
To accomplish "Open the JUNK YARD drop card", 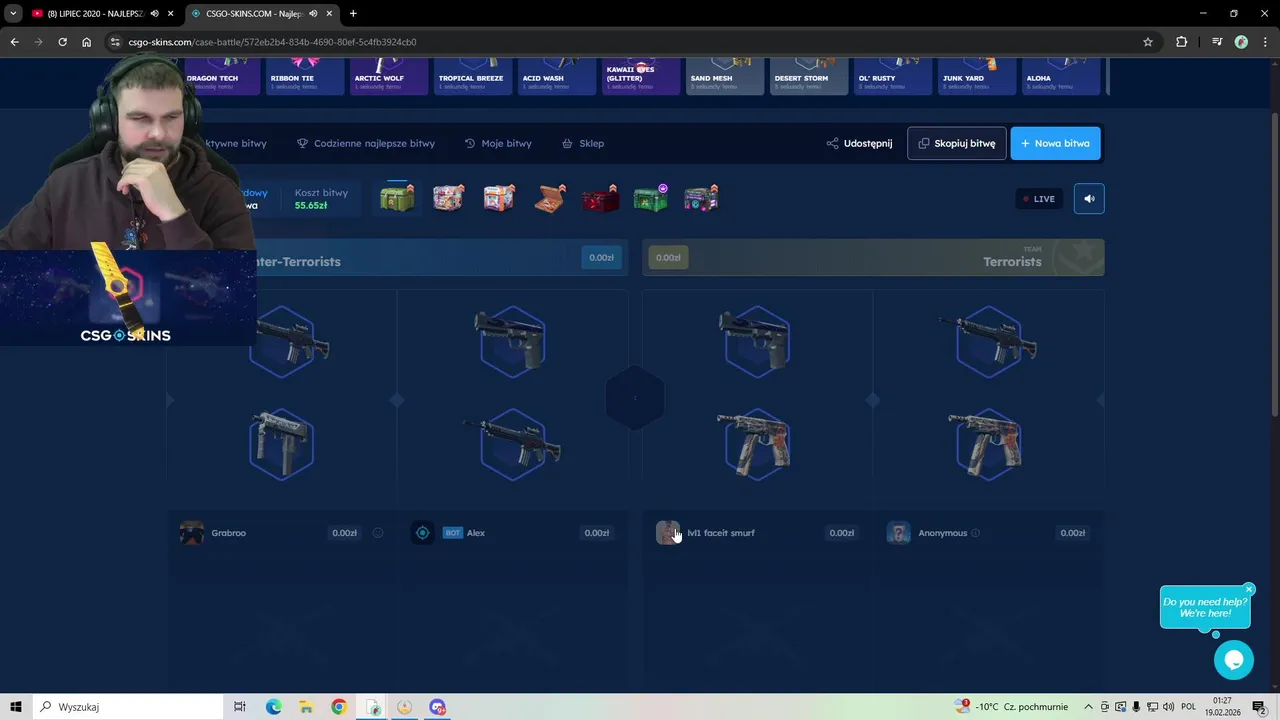I will (x=978, y=77).
